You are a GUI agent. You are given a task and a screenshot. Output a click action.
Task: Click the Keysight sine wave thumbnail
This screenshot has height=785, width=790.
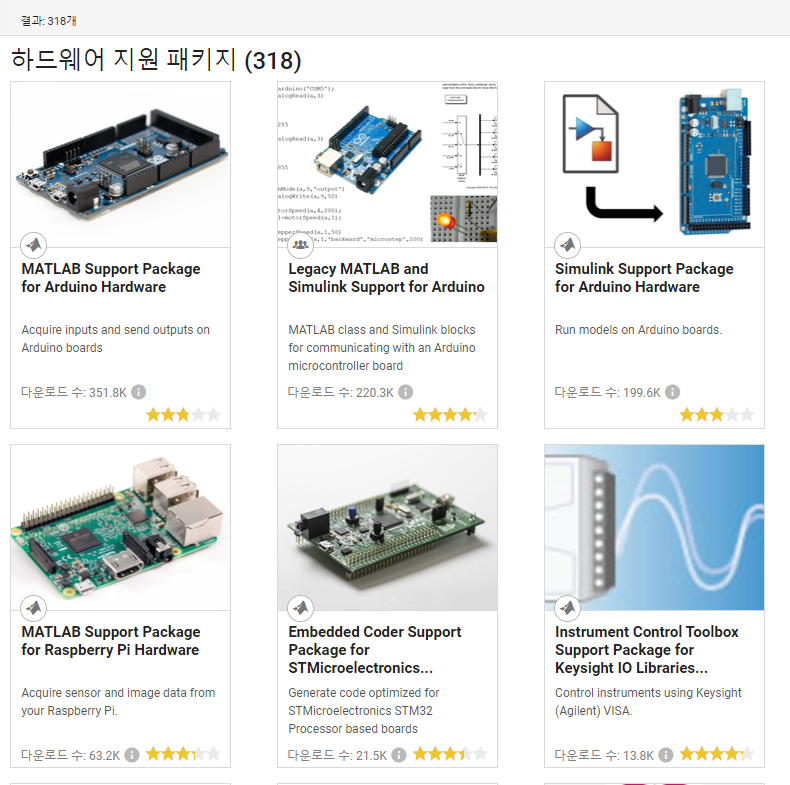pyautogui.click(x=654, y=528)
